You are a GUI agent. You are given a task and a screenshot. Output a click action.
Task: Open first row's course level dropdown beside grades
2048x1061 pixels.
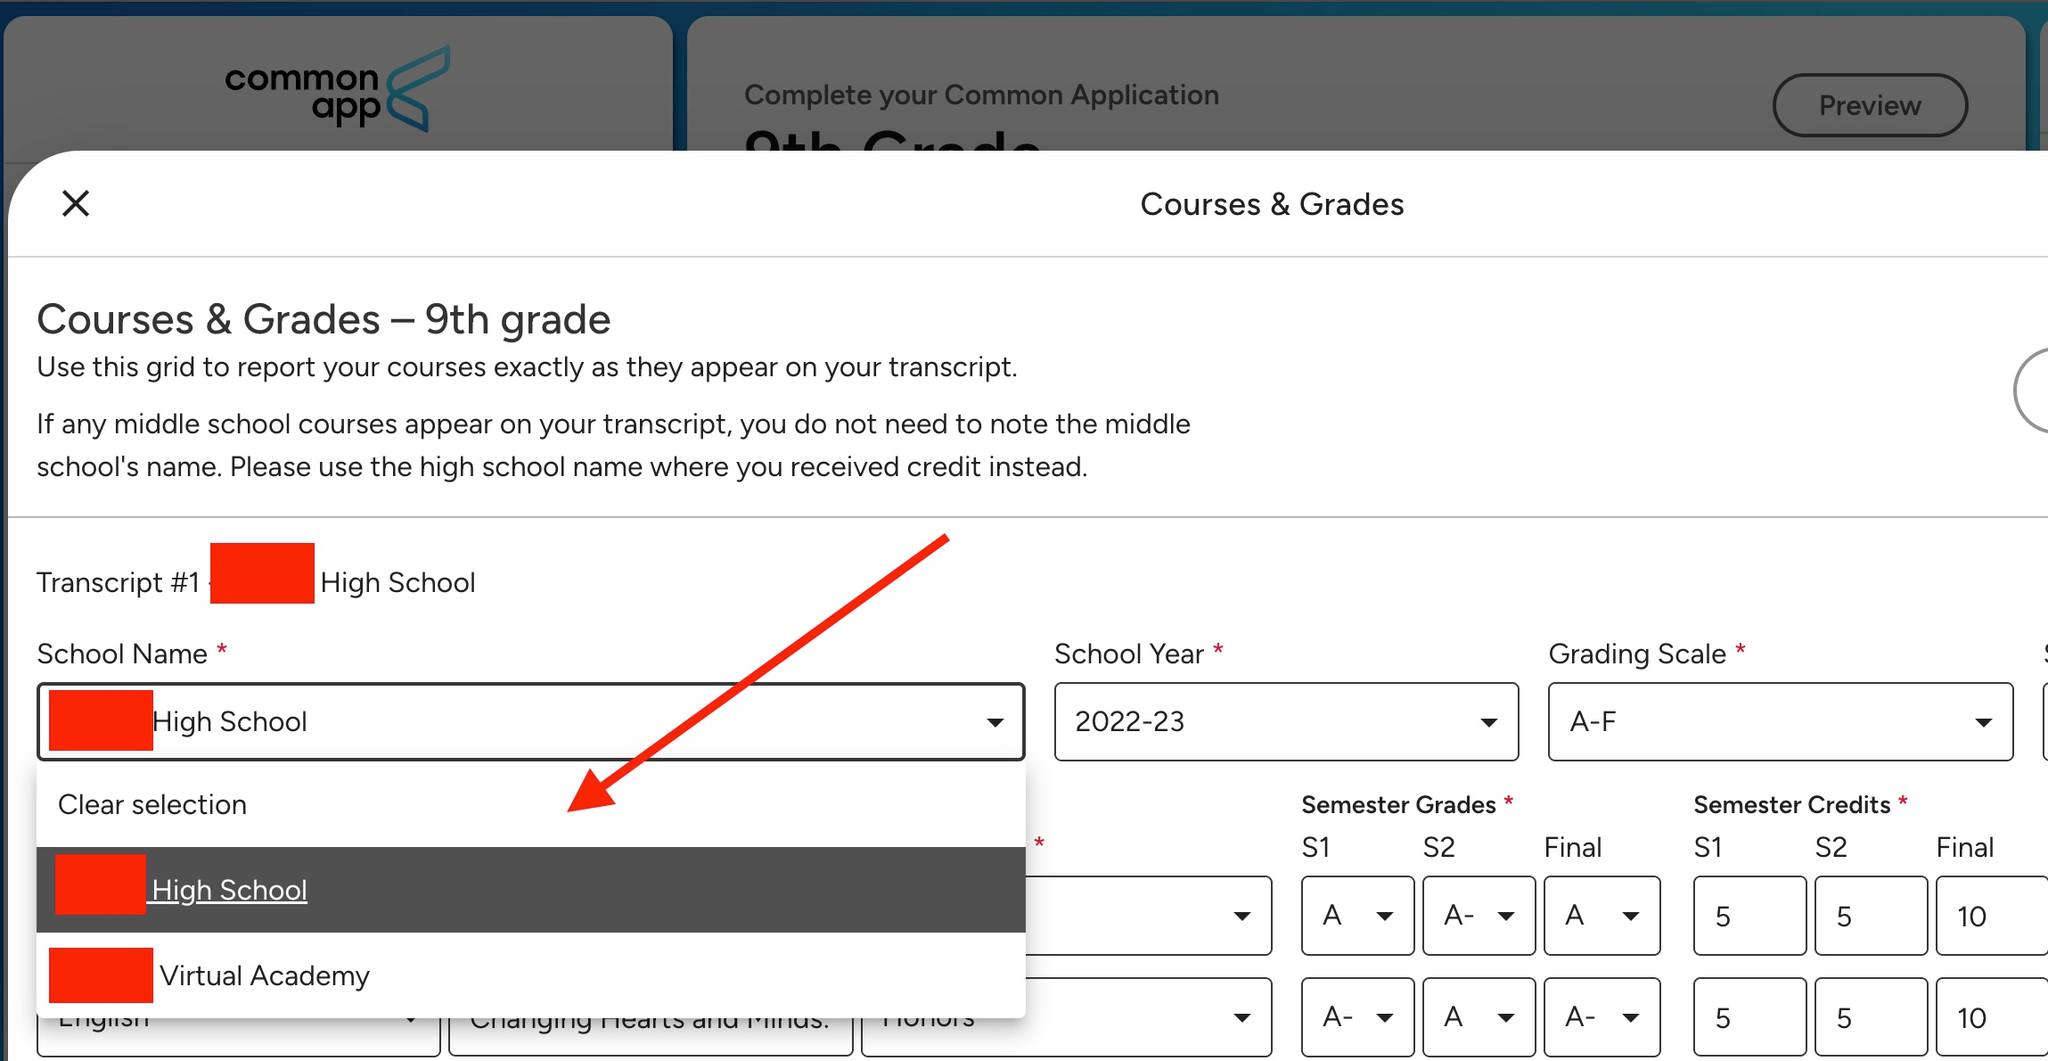1149,916
